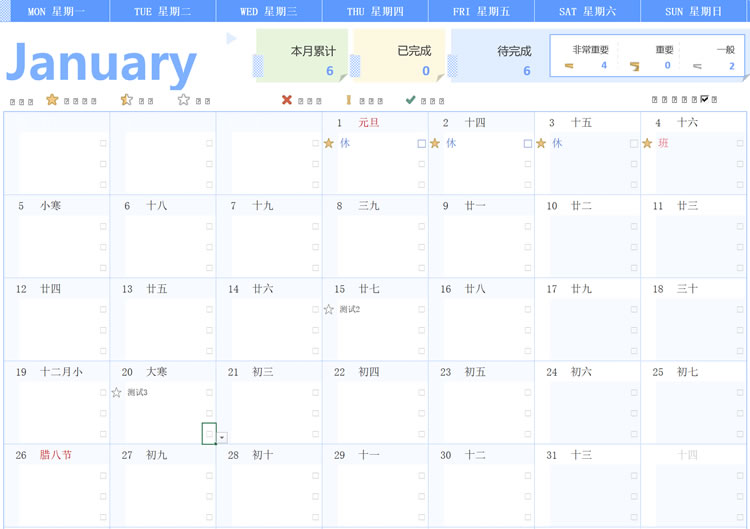The width and height of the screenshot is (750, 529).
Task: Click the 测试2 task on January 15
Action: coord(350,309)
